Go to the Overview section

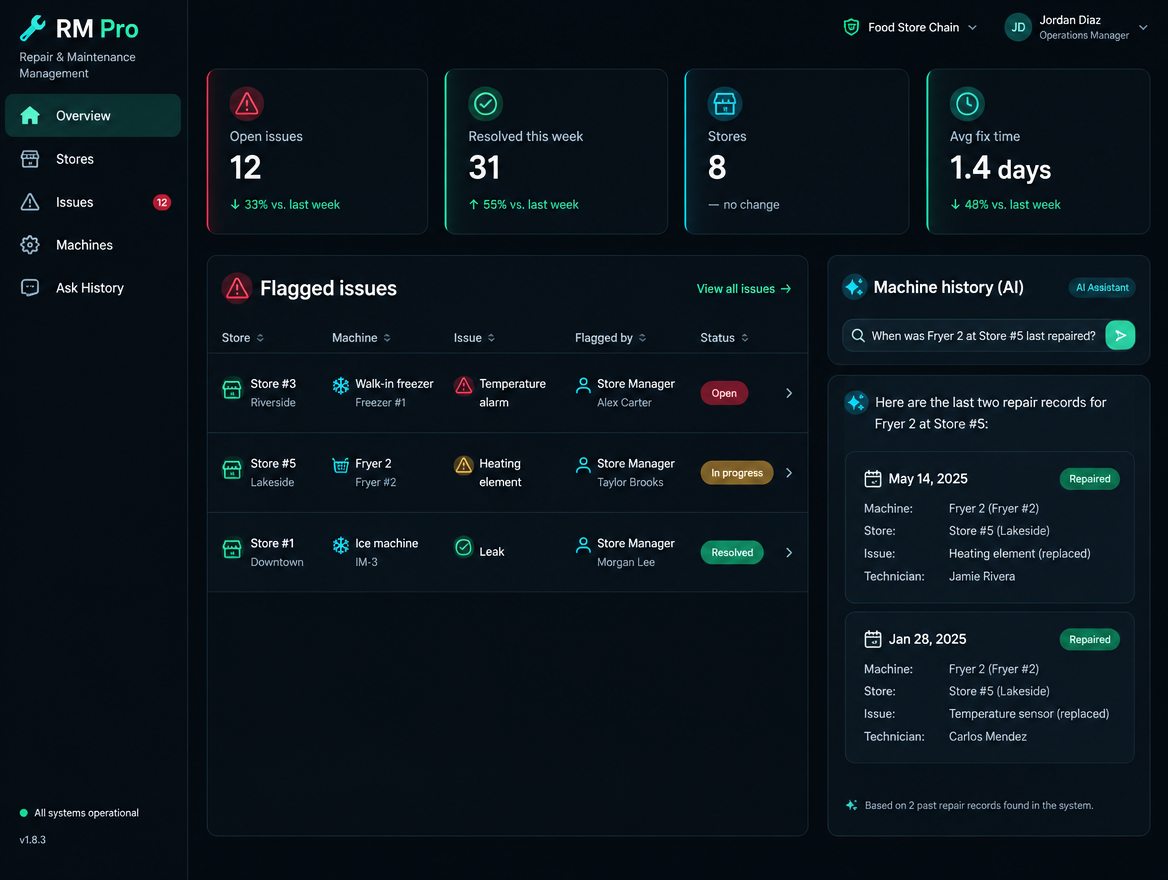[93, 115]
